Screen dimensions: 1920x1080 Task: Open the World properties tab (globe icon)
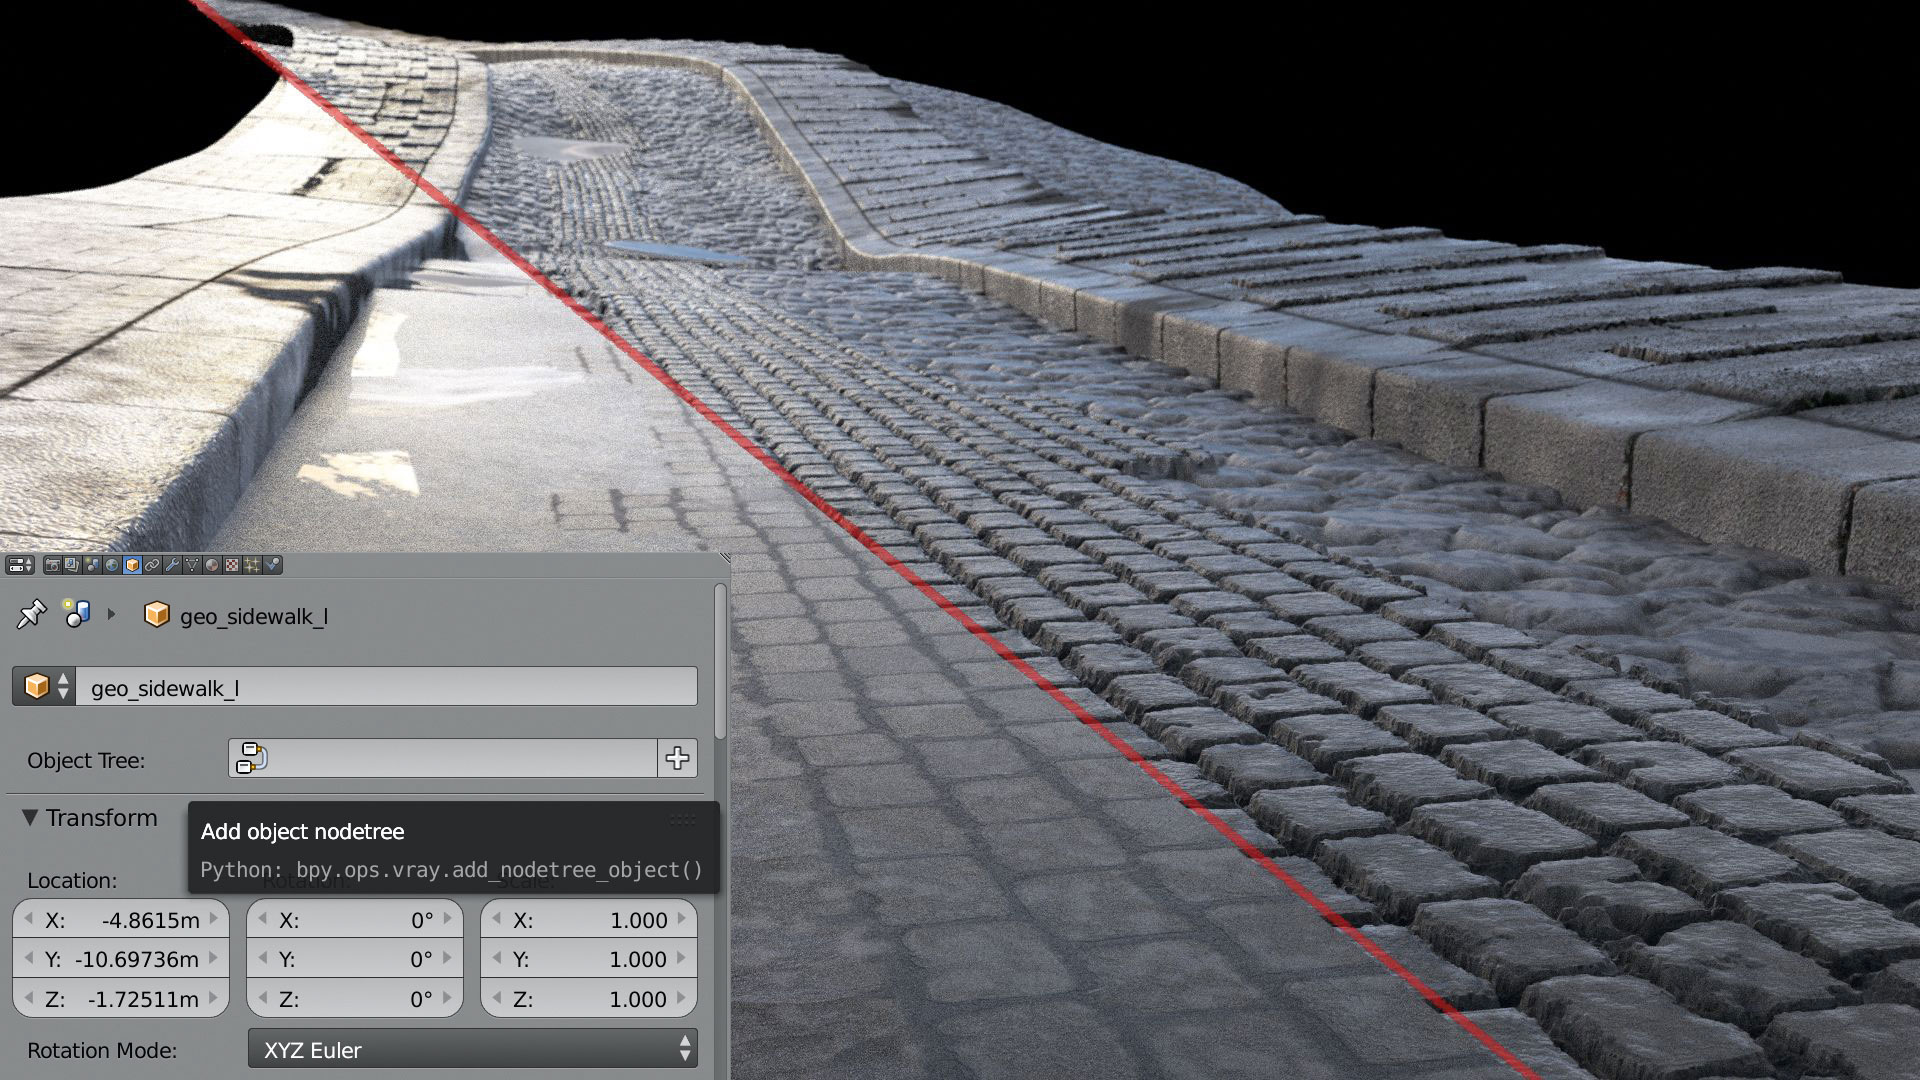112,565
